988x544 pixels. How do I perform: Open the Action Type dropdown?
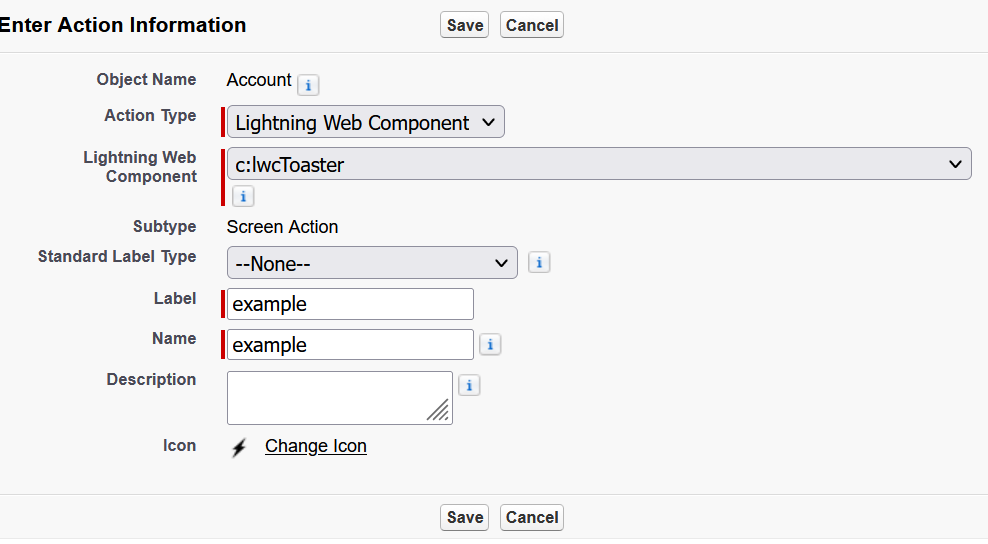pyautogui.click(x=365, y=122)
